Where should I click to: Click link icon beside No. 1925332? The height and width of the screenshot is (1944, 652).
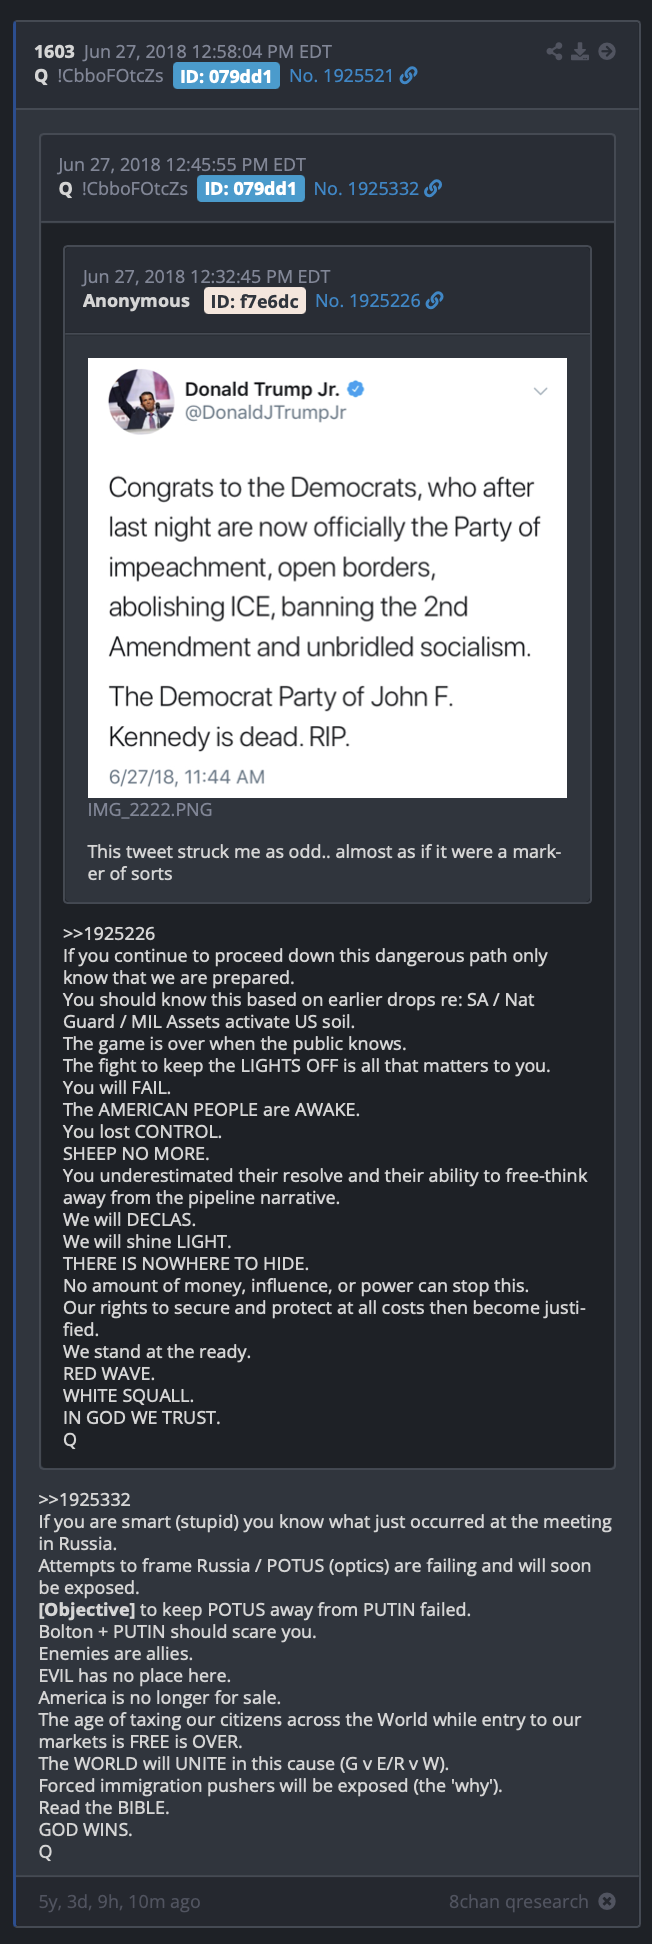click(433, 188)
